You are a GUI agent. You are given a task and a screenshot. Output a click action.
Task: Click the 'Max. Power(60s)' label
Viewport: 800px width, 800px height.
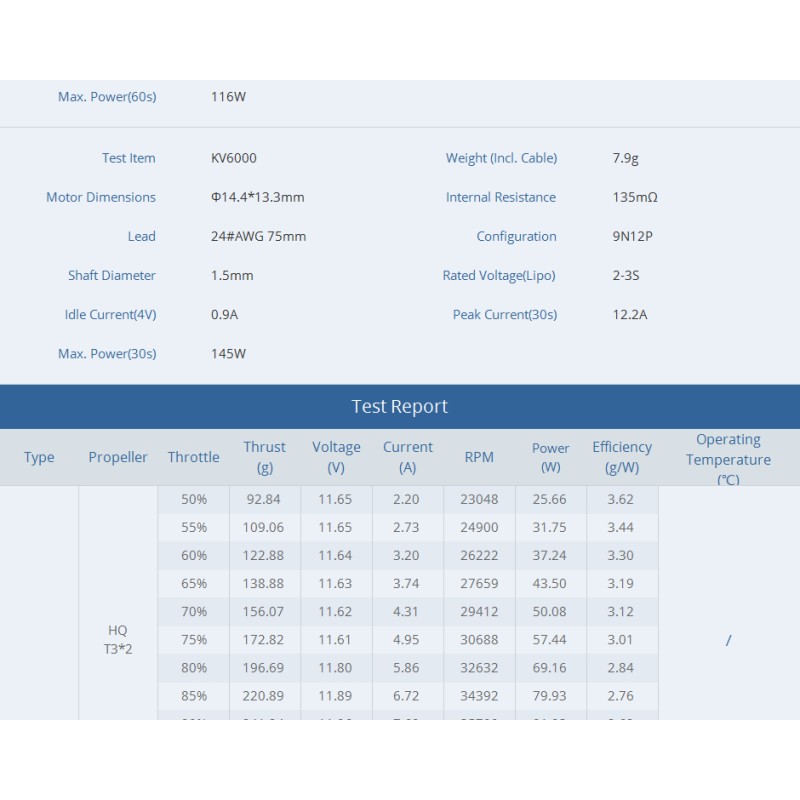pyautogui.click(x=107, y=97)
